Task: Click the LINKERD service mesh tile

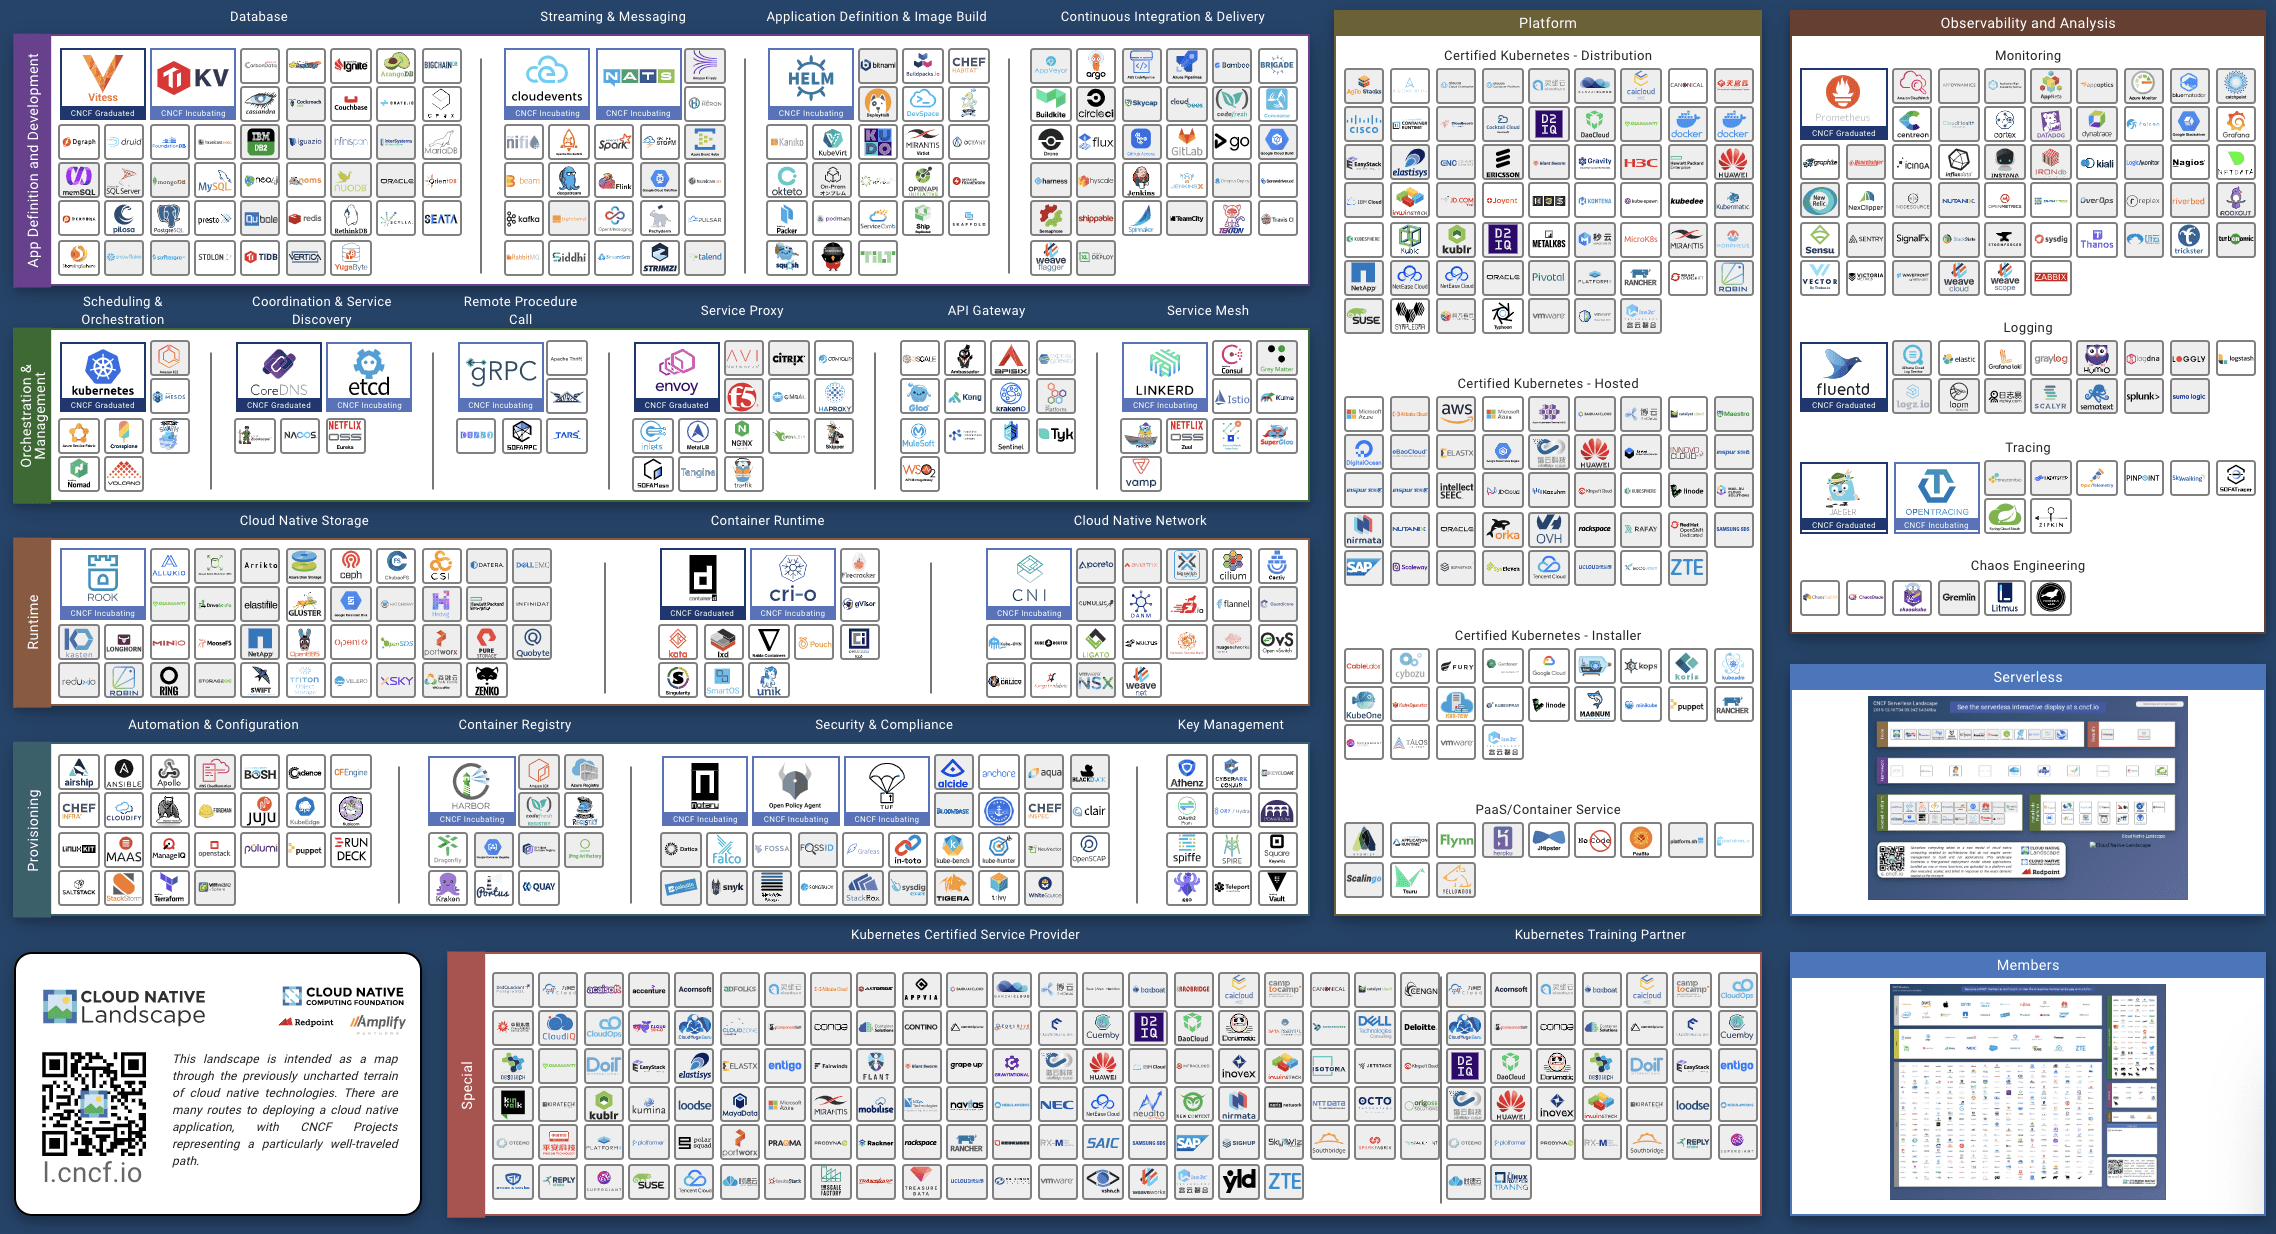Action: click(x=1164, y=377)
